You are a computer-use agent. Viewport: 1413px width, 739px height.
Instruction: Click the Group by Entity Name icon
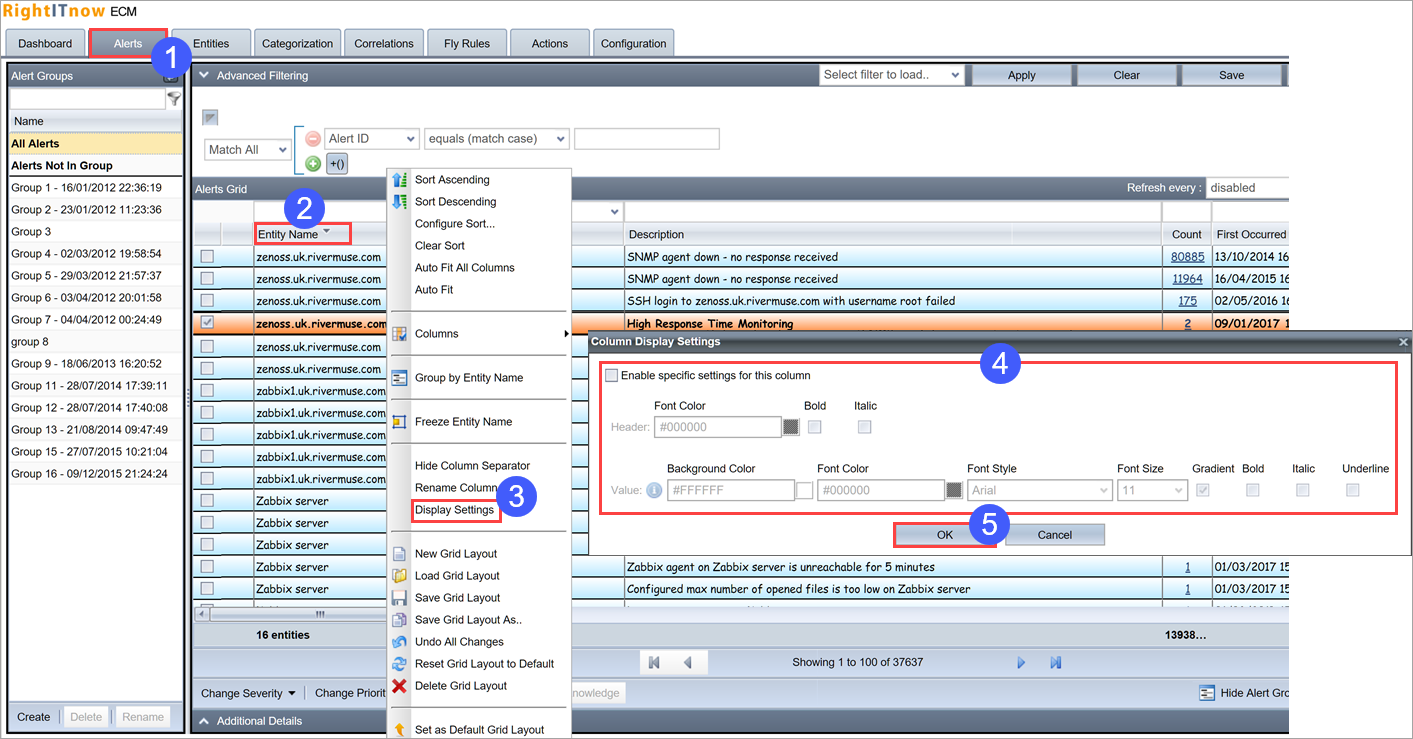[x=400, y=378]
